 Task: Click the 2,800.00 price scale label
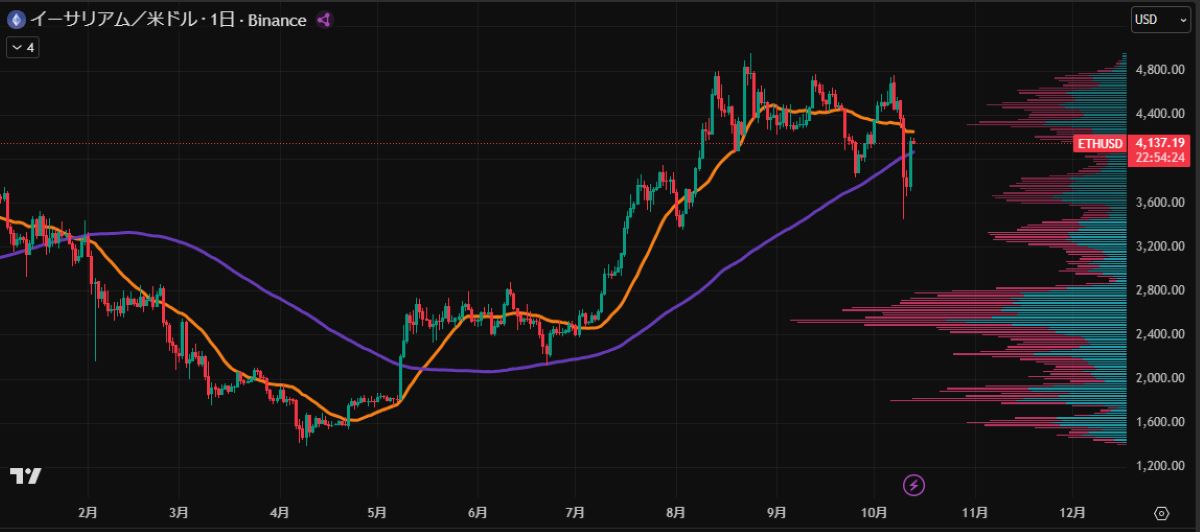pos(1160,290)
